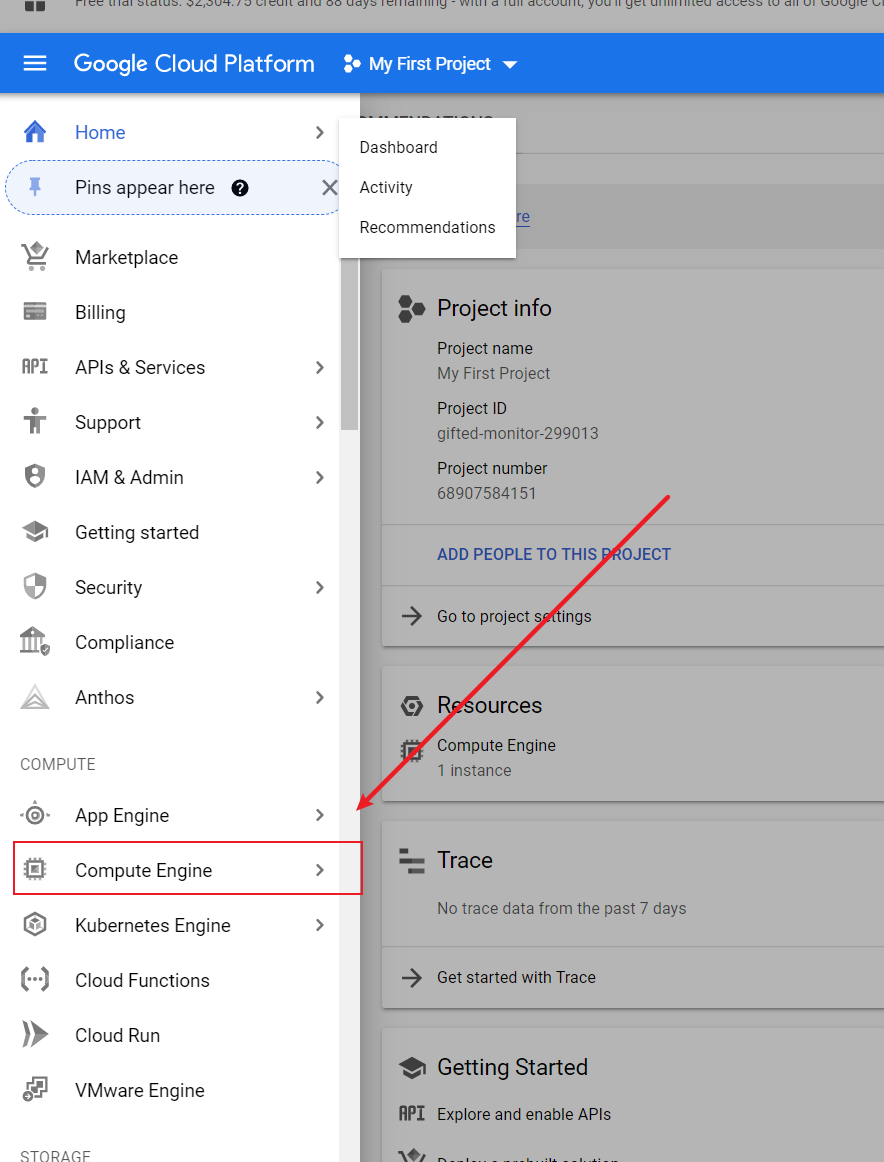Click the Cloud Functions brackets icon

(35, 980)
